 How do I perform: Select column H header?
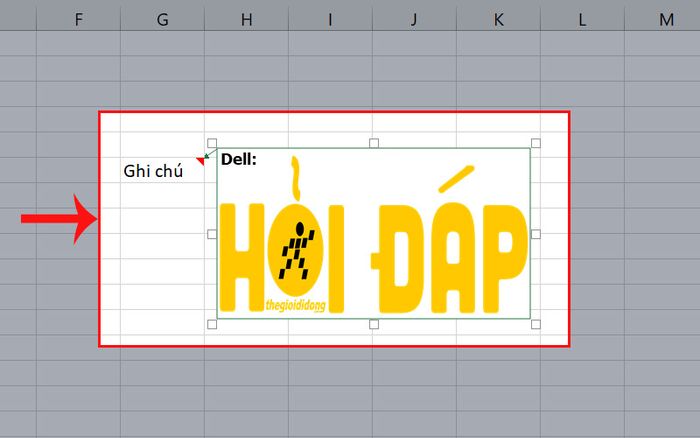pos(246,20)
